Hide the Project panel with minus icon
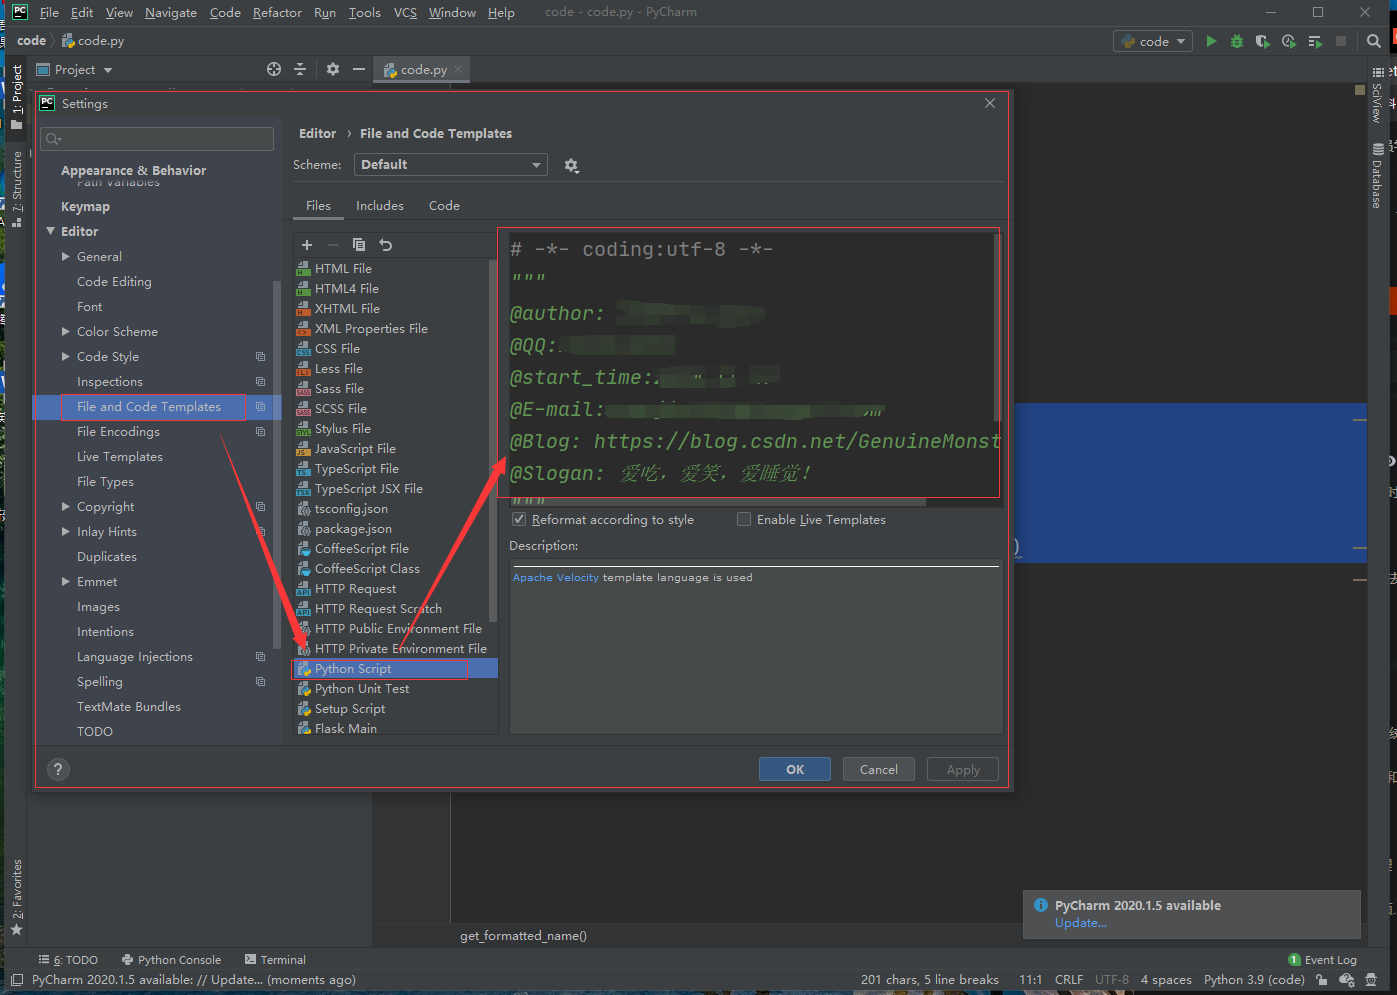 click(359, 69)
